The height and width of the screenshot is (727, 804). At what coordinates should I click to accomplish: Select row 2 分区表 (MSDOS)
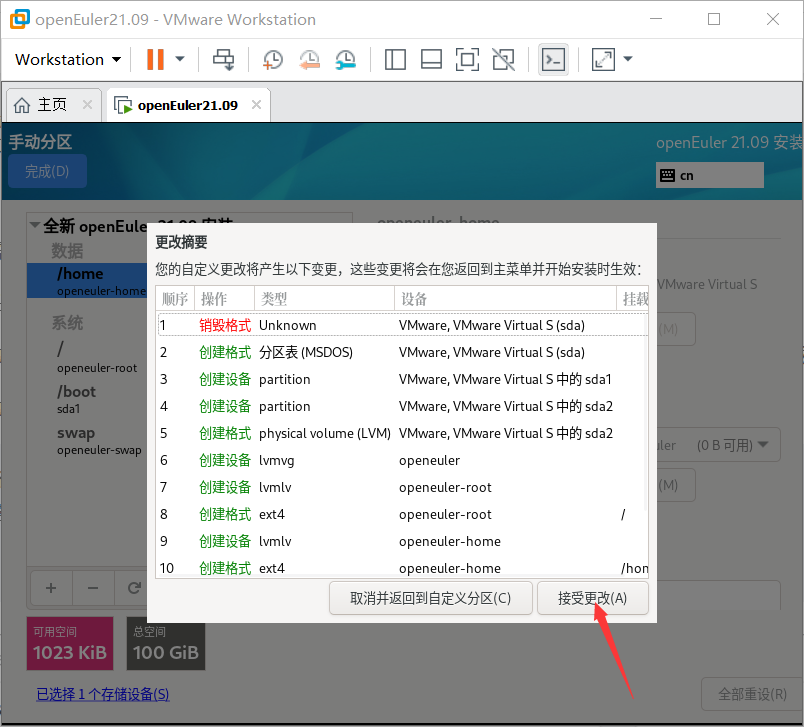click(x=403, y=352)
